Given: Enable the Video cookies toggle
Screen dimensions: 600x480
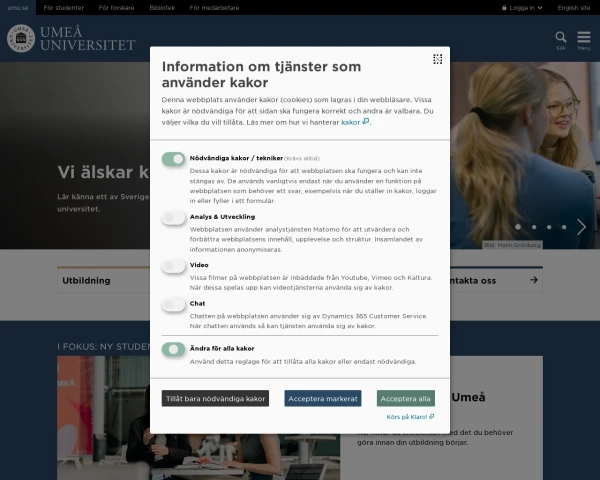Looking at the screenshot, I should 174,265.
